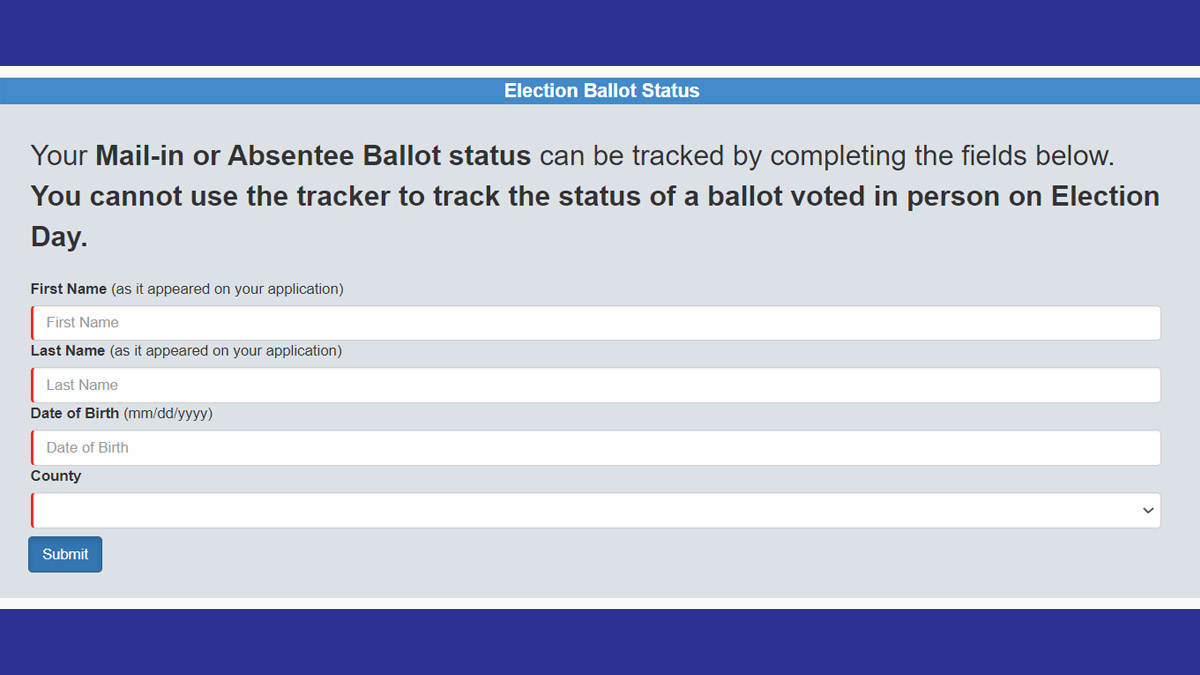Click the mm/dd/yyyy format hint text

pos(168,413)
